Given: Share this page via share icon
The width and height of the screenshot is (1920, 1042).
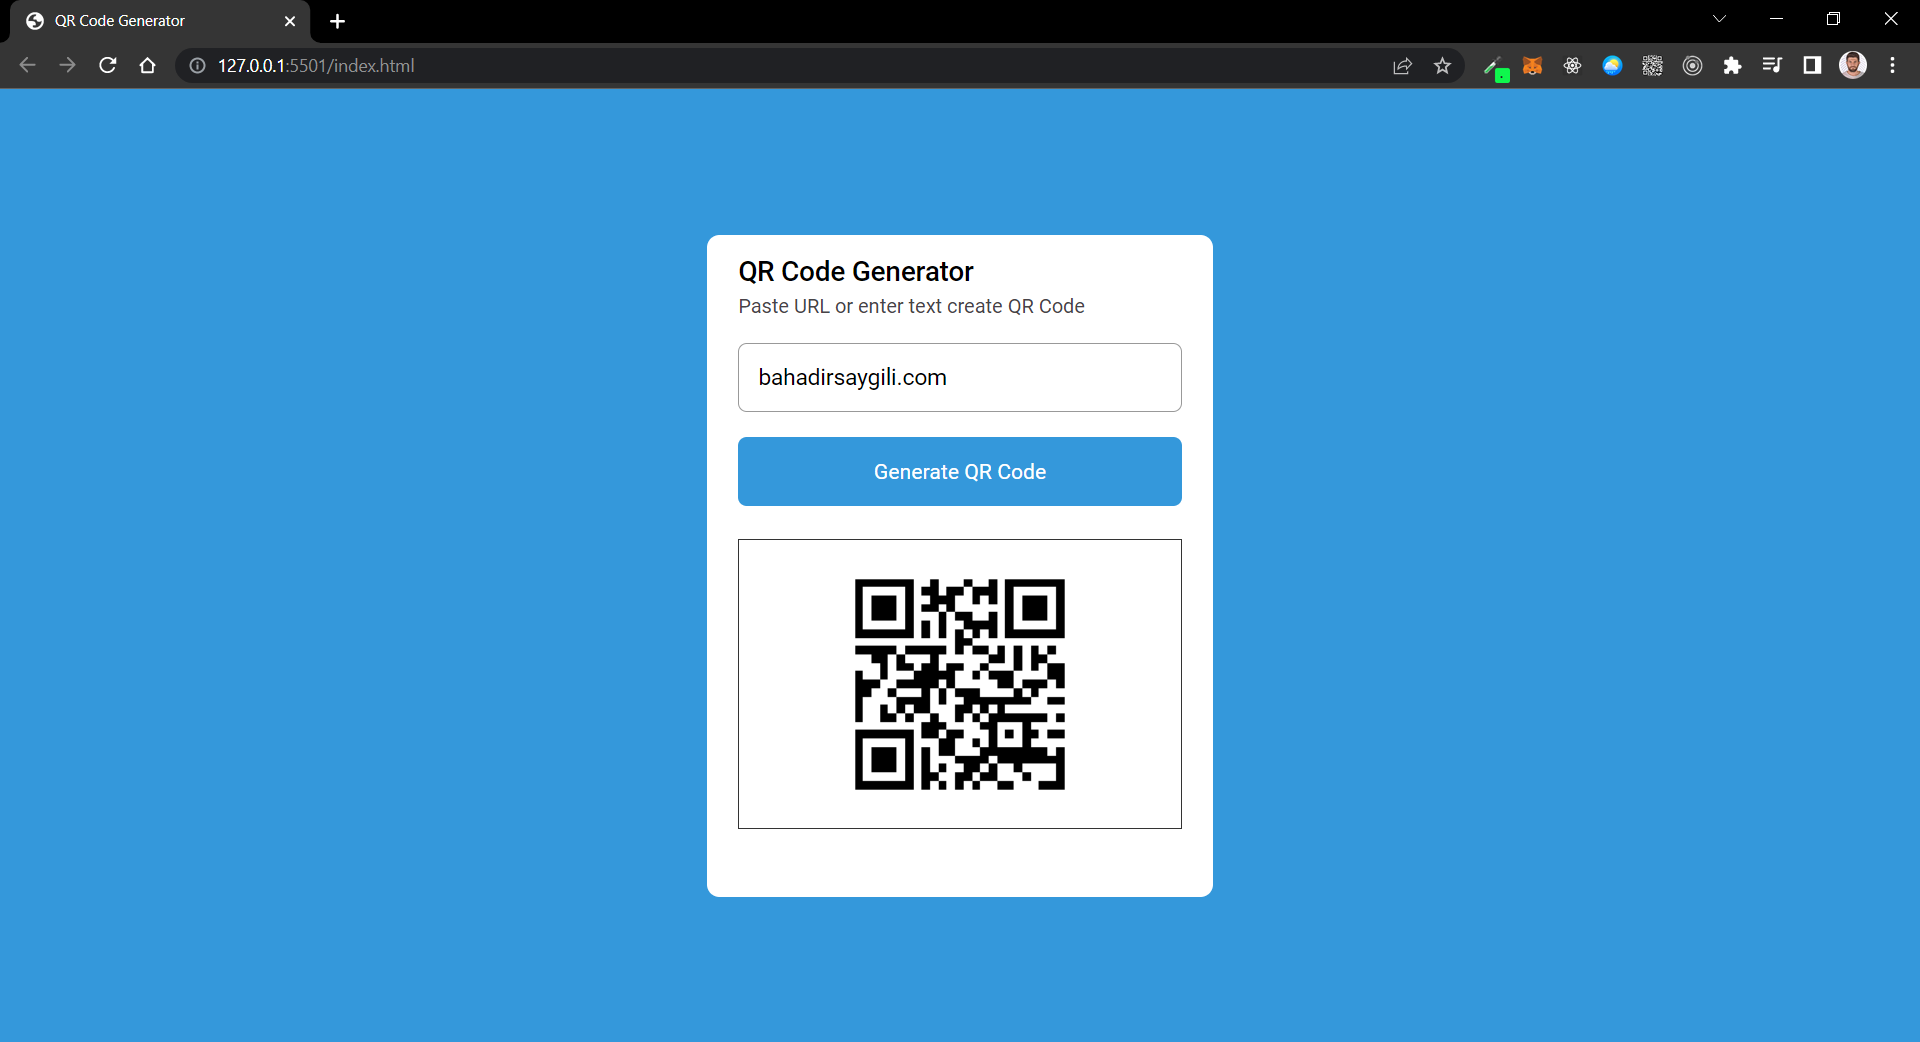Looking at the screenshot, I should point(1402,66).
